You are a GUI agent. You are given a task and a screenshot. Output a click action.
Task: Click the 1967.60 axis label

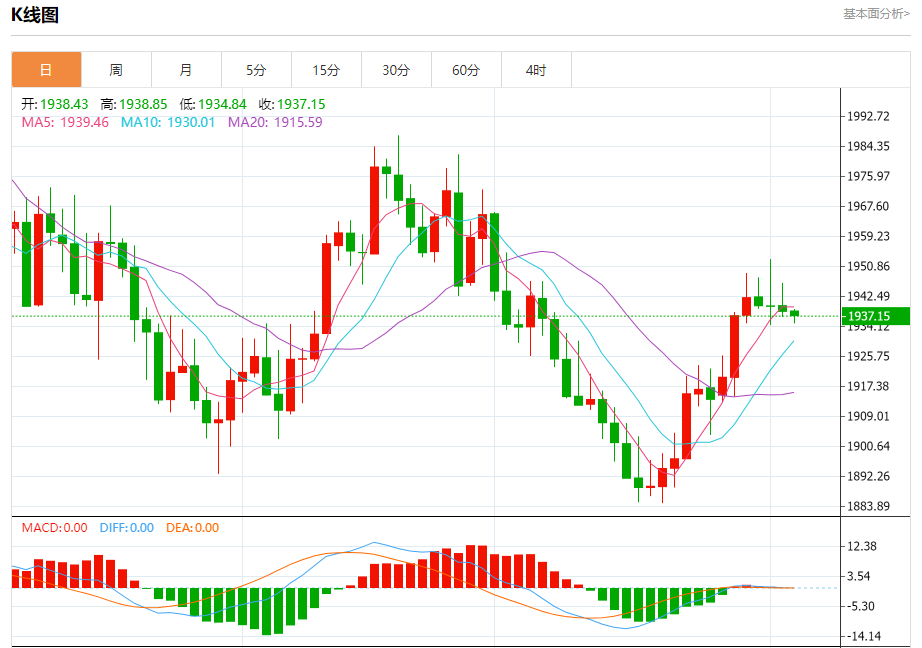(x=868, y=206)
